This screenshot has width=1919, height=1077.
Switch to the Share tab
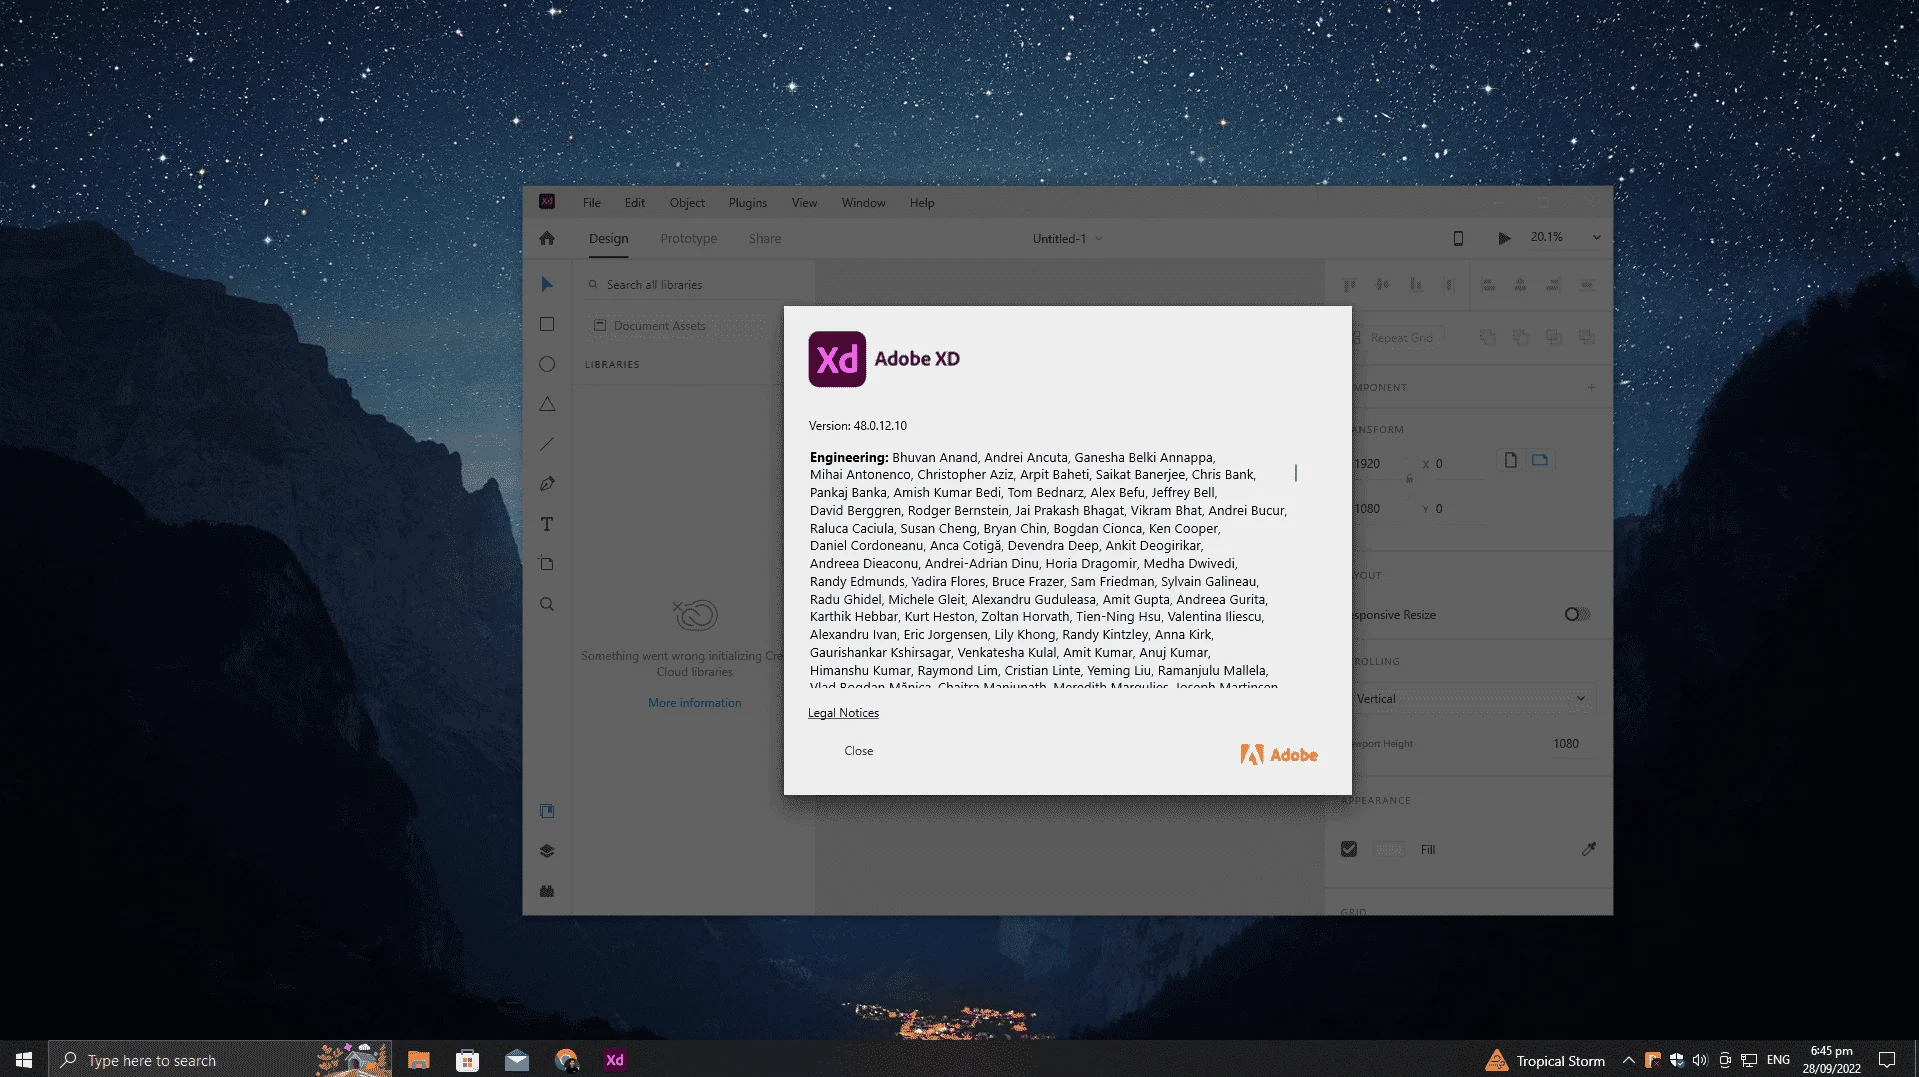coord(765,239)
